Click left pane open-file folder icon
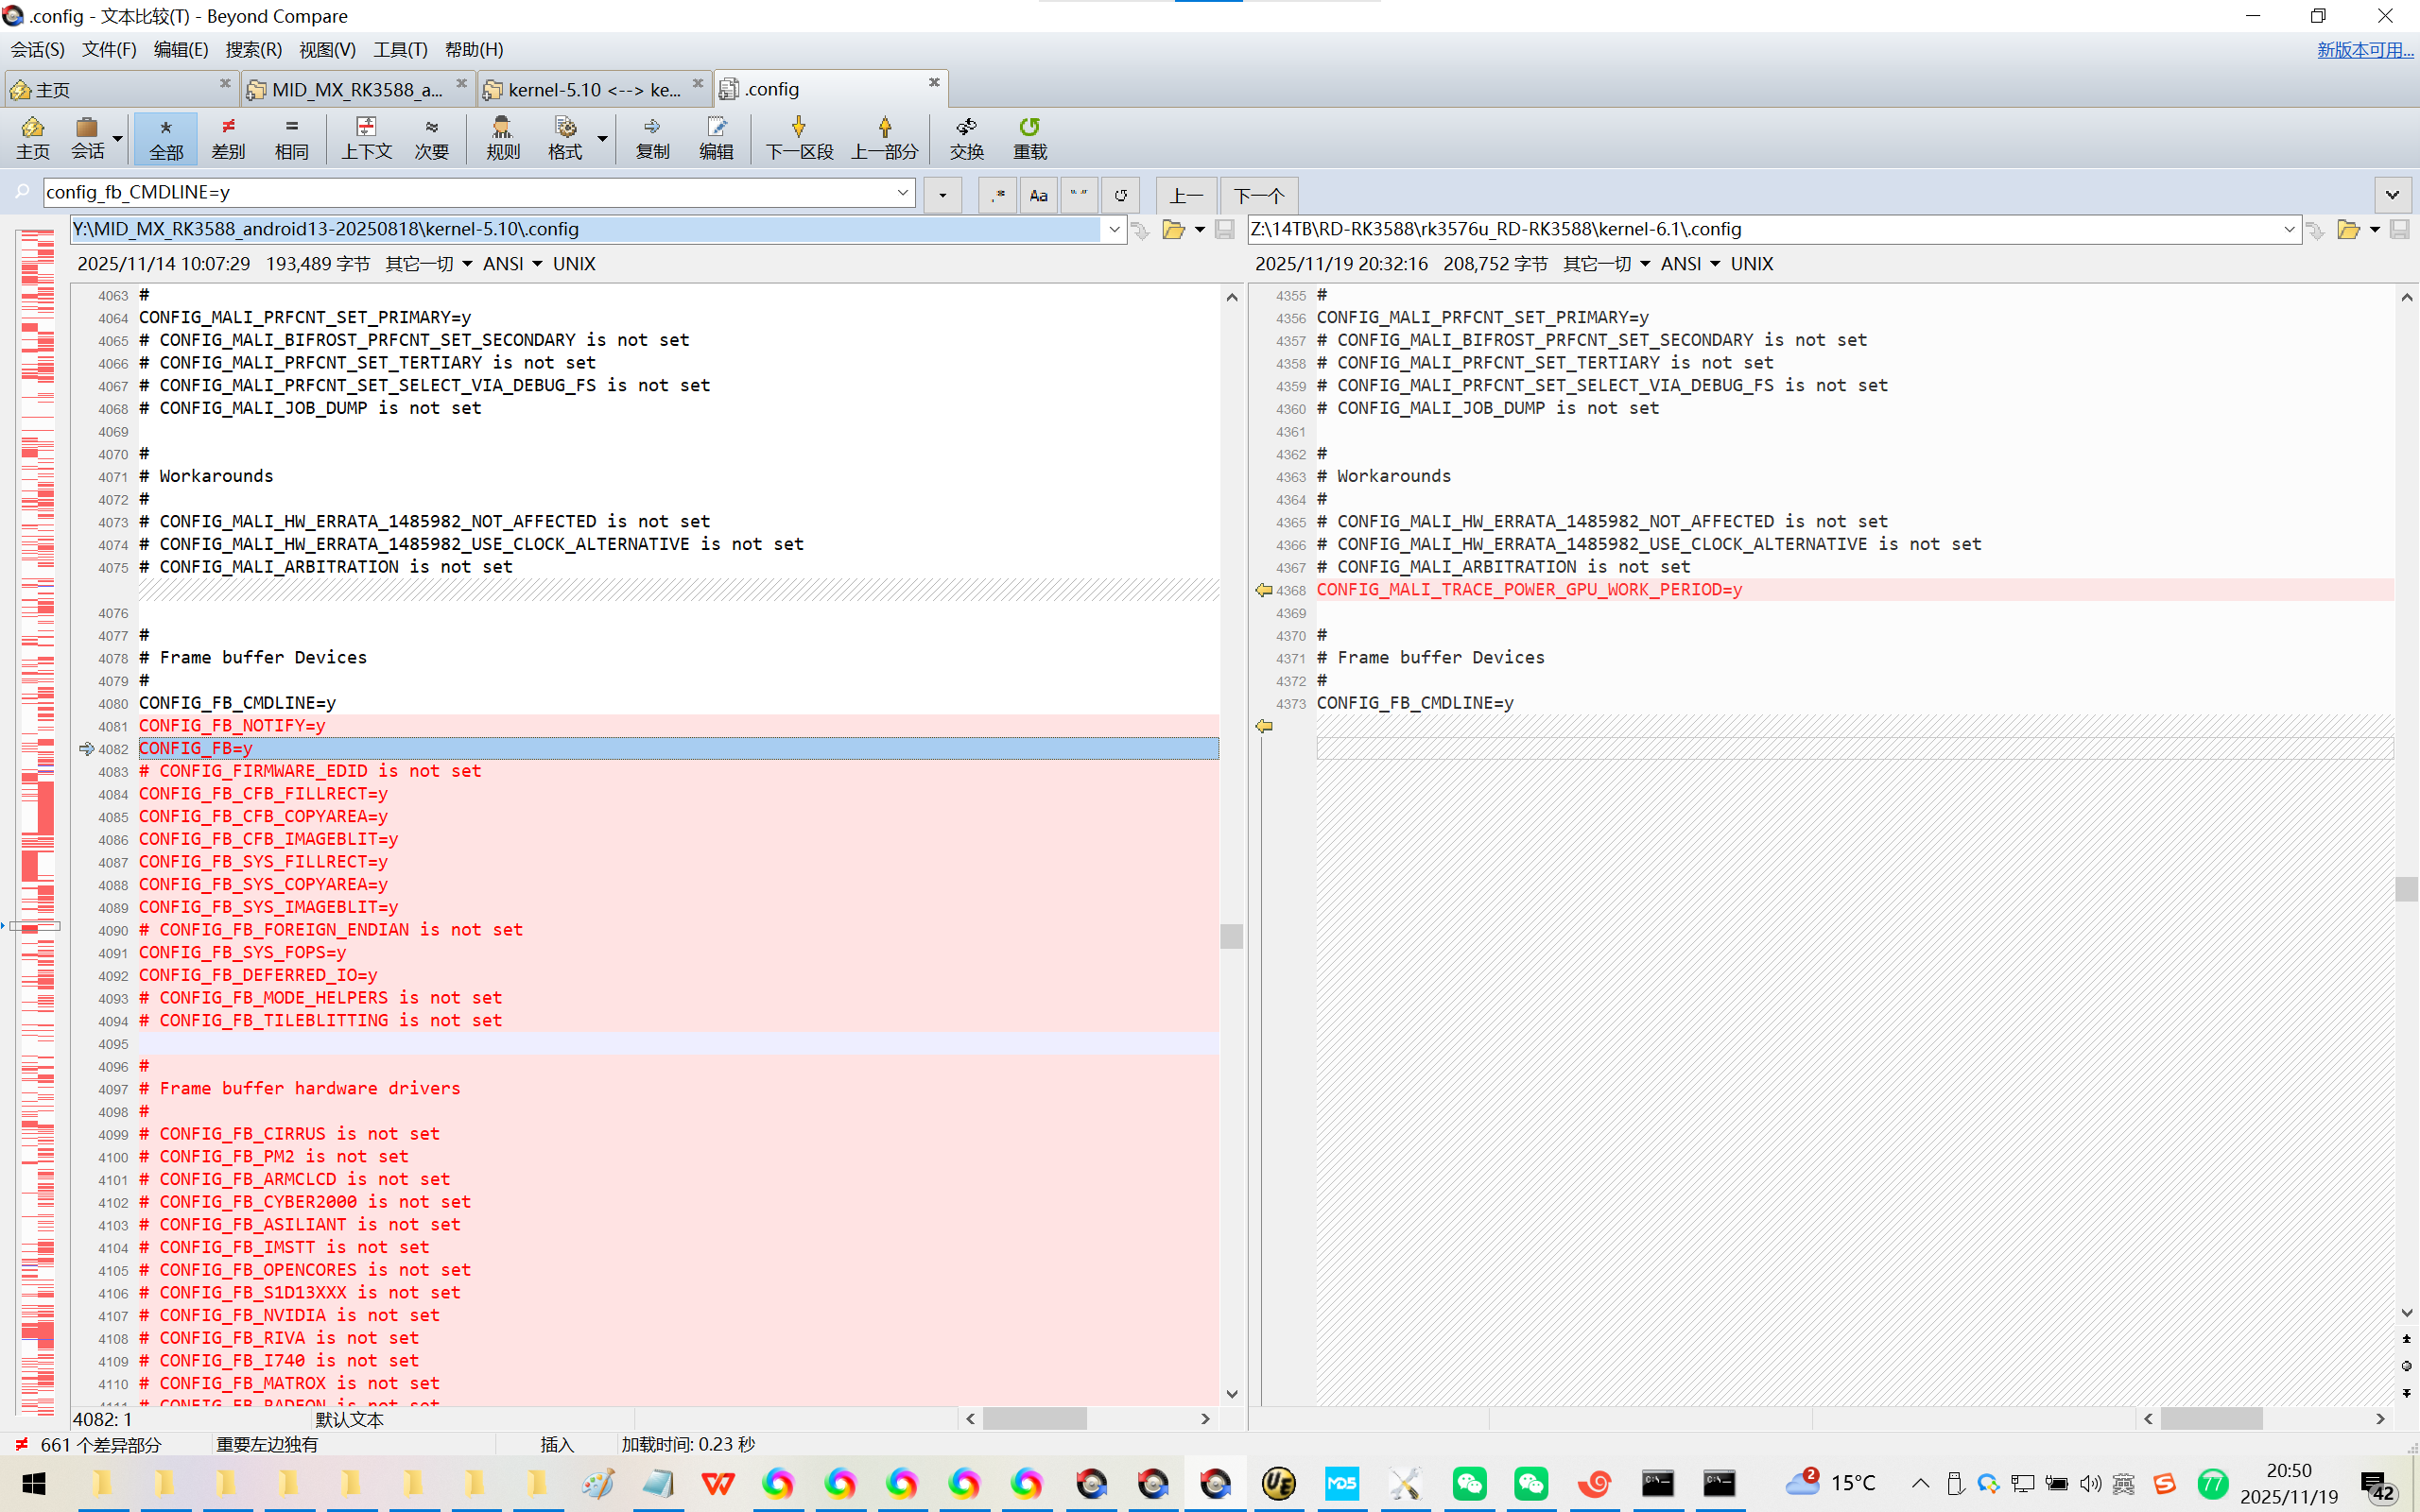The height and width of the screenshot is (1512, 2420). [x=1173, y=230]
